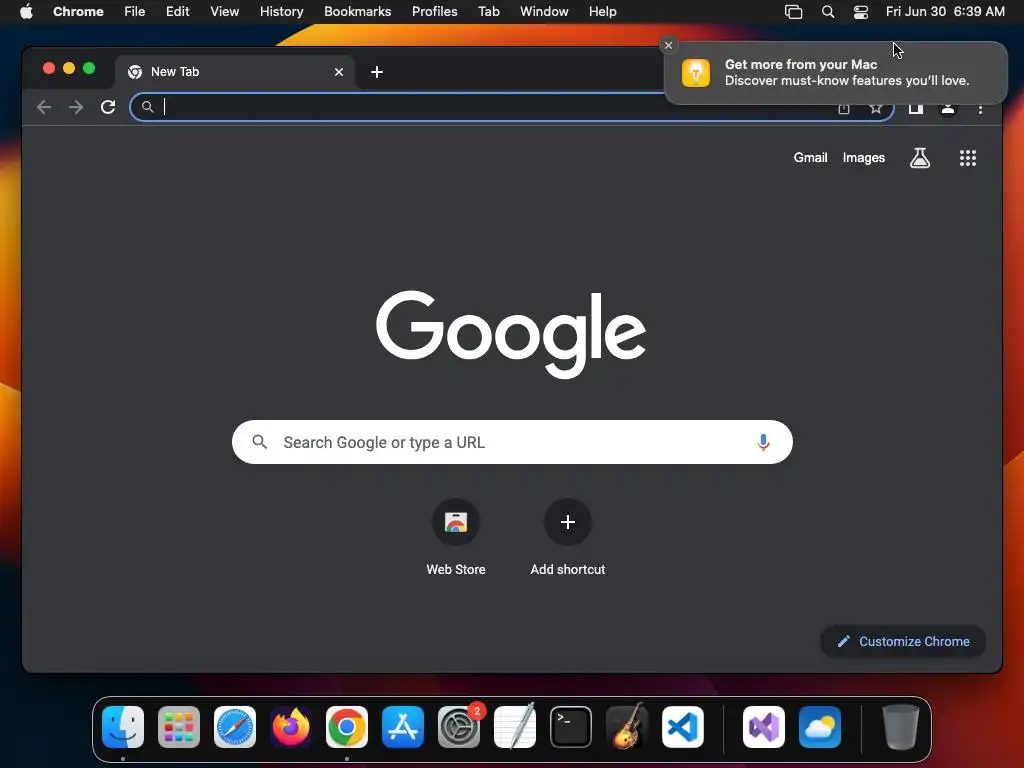Open the Profiles menu
Screen dimensions: 1024x768
click(x=434, y=12)
